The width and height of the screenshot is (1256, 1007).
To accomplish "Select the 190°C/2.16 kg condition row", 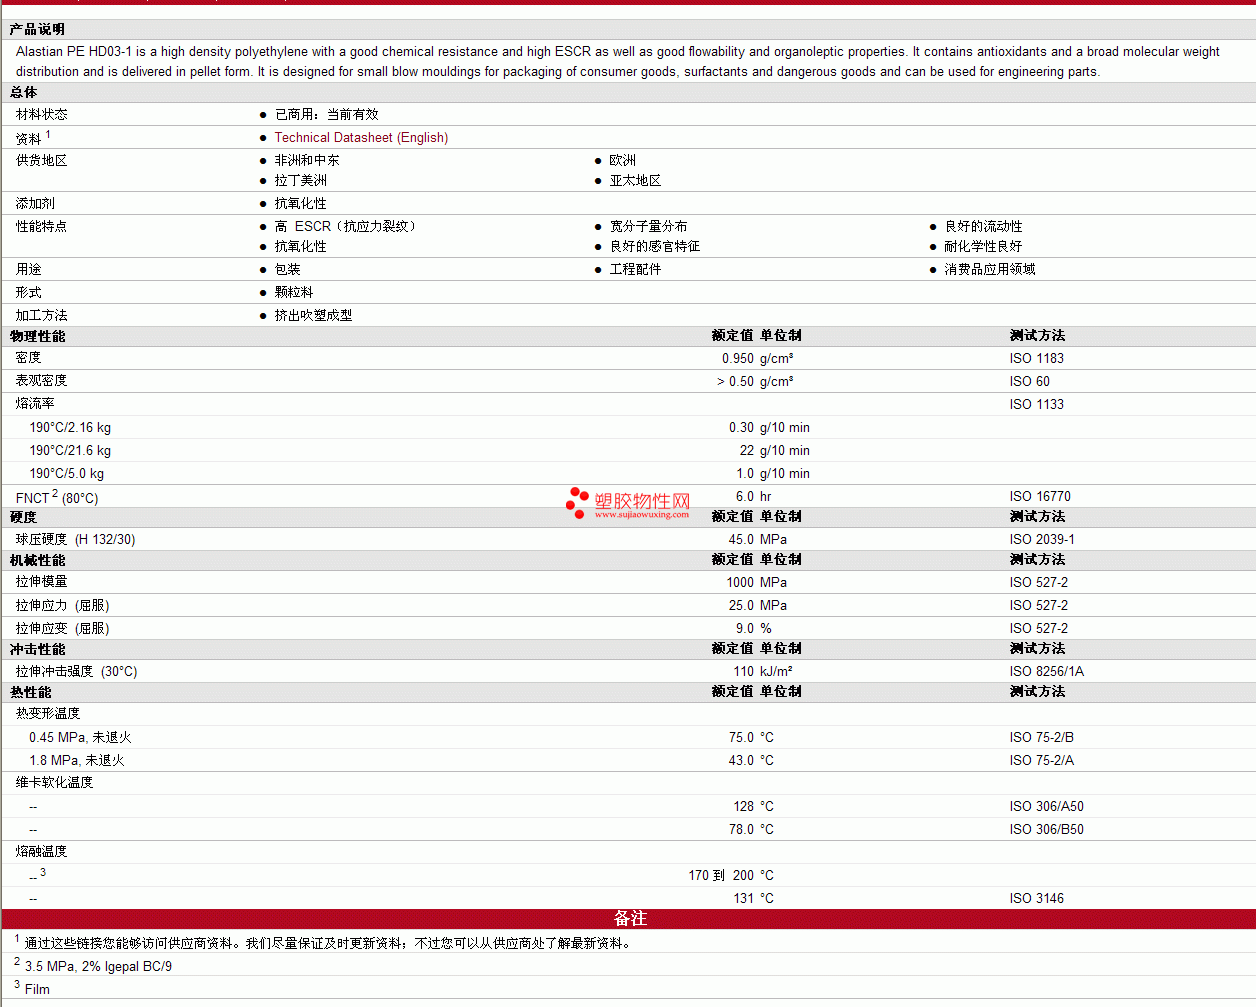I will [70, 428].
